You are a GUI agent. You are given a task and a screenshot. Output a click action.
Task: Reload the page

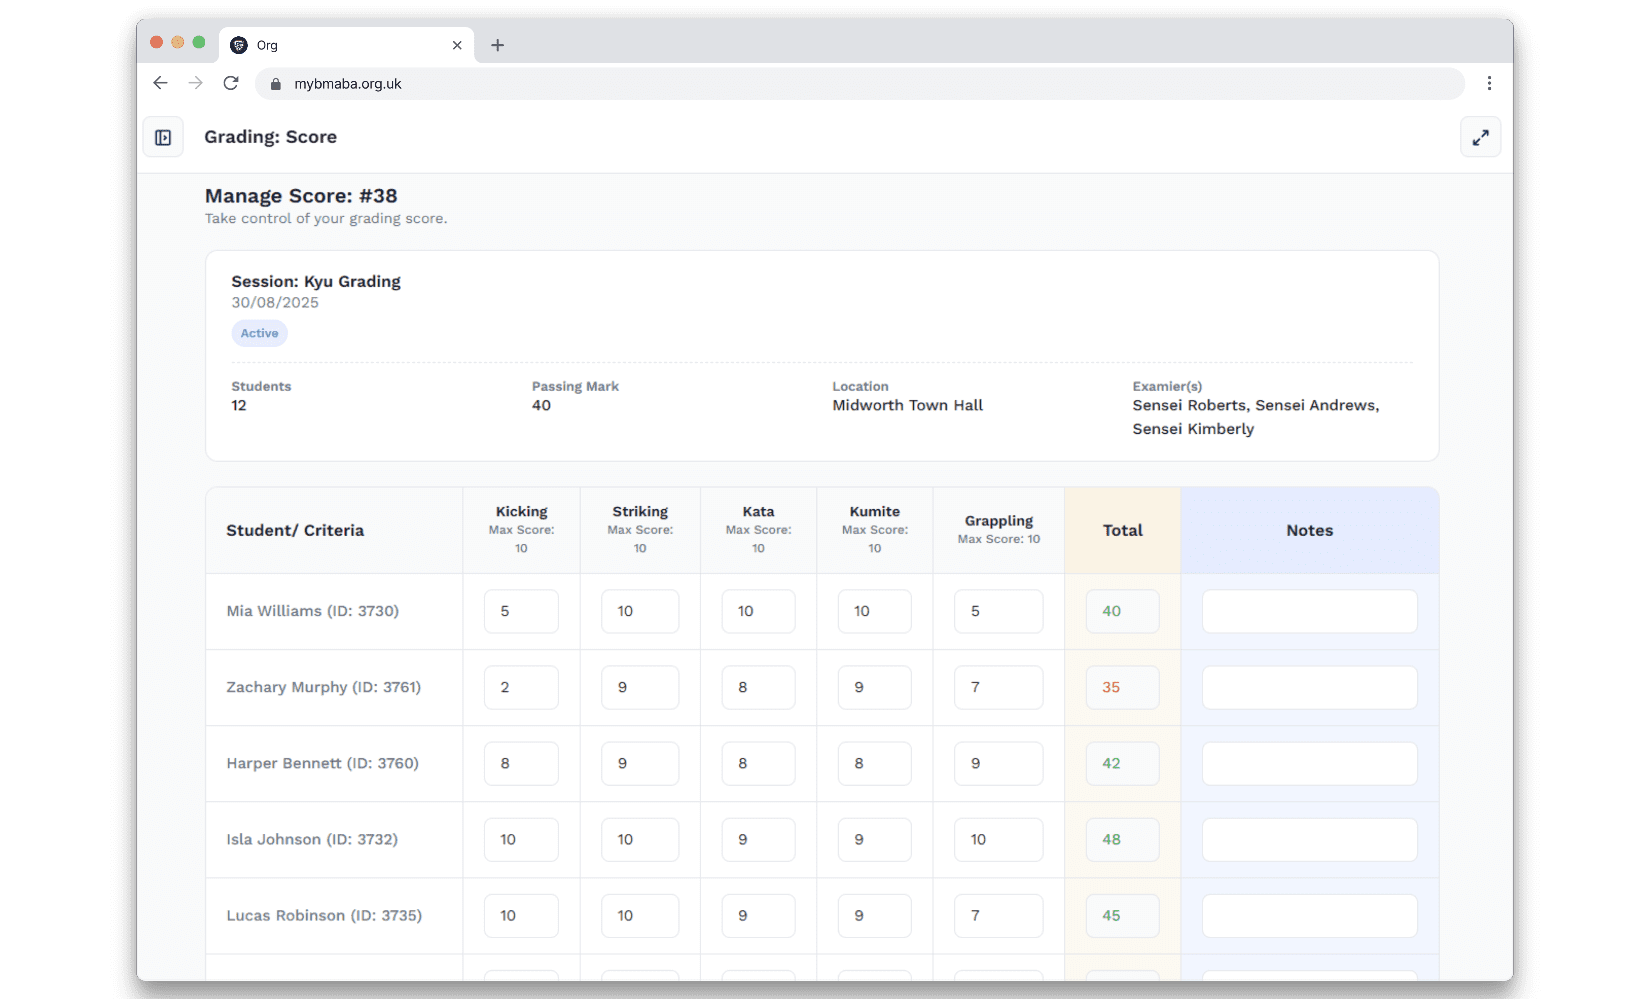point(231,83)
